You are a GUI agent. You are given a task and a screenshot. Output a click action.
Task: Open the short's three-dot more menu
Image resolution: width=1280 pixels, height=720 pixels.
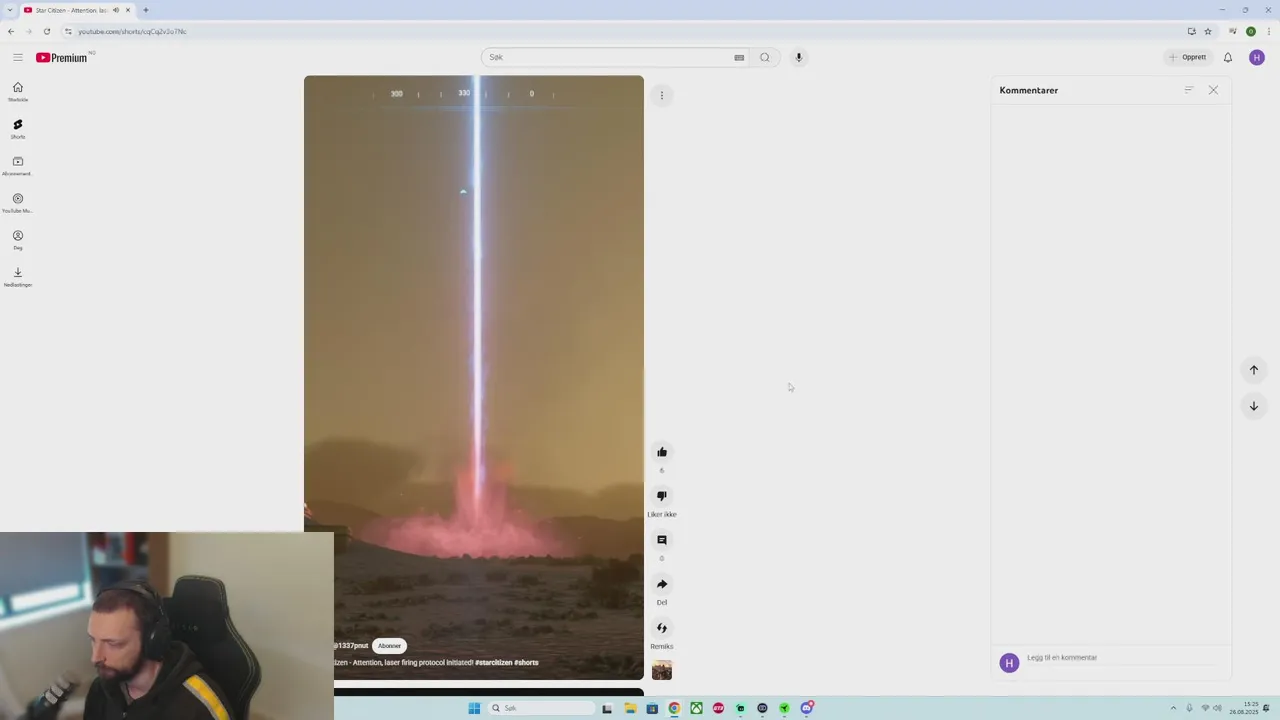click(661, 95)
